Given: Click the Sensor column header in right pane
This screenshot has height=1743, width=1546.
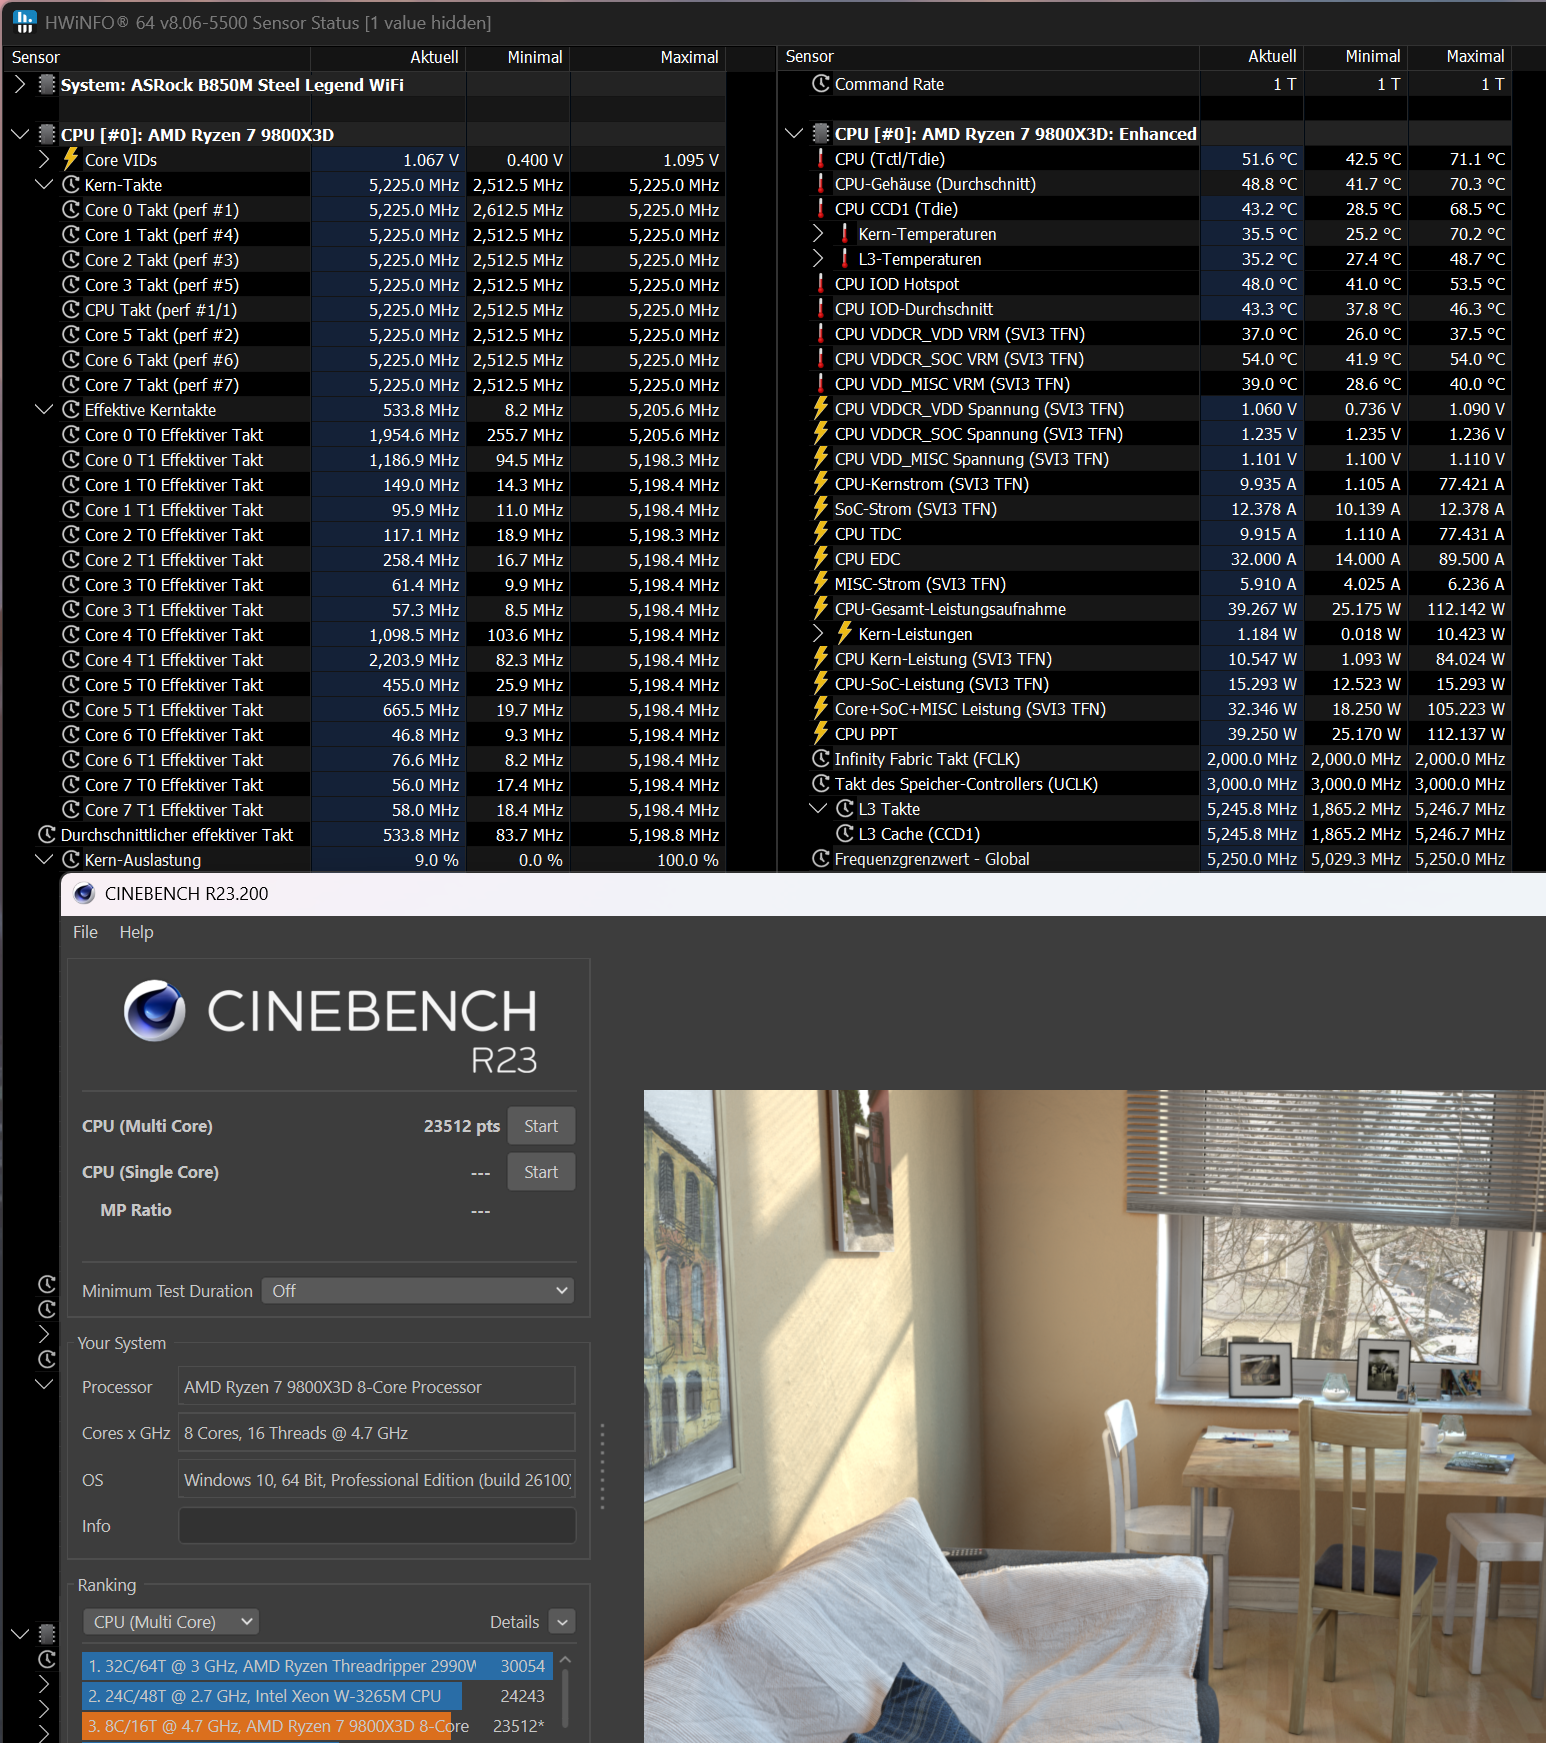Looking at the screenshot, I should pyautogui.click(x=988, y=56).
